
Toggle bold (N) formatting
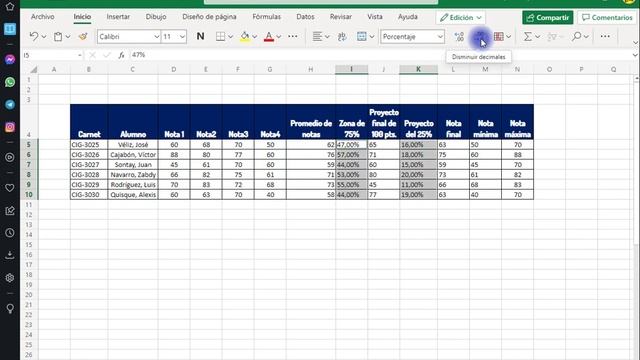[x=200, y=36]
